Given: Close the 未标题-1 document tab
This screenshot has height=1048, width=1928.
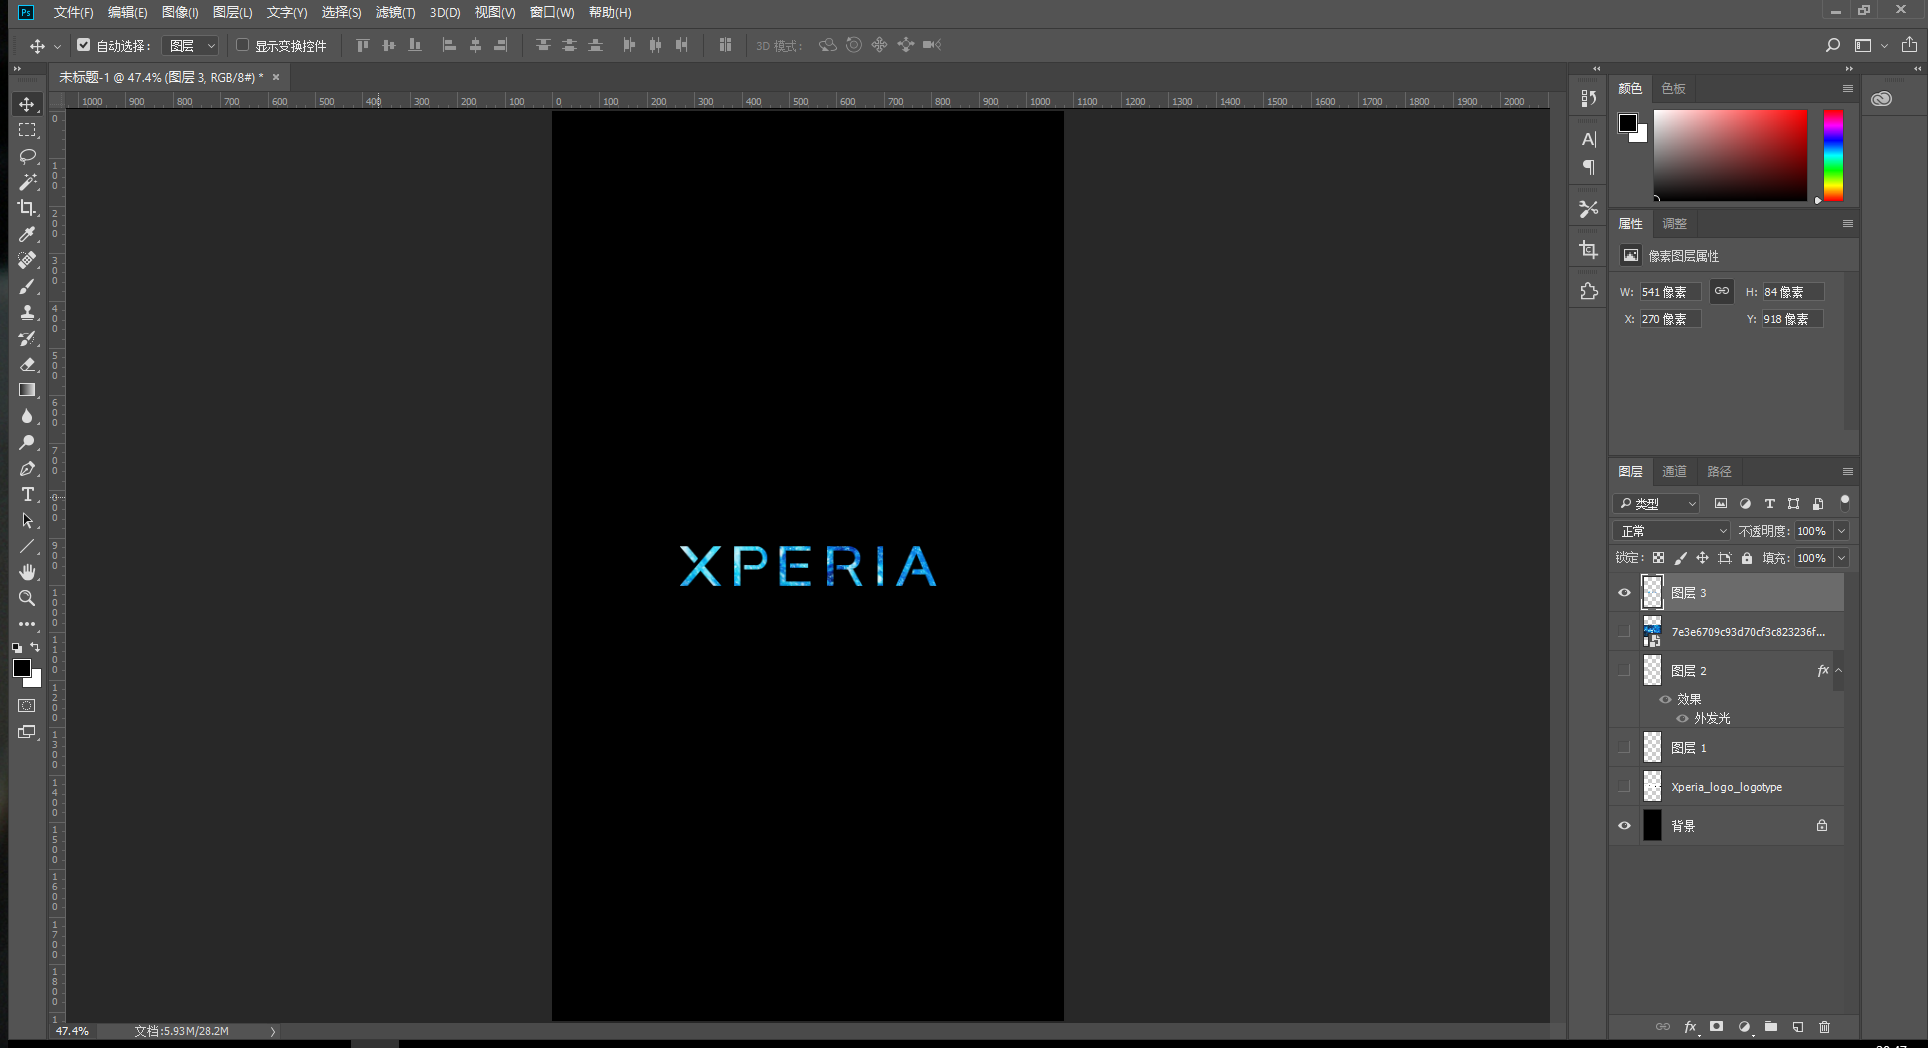Looking at the screenshot, I should tap(276, 77).
